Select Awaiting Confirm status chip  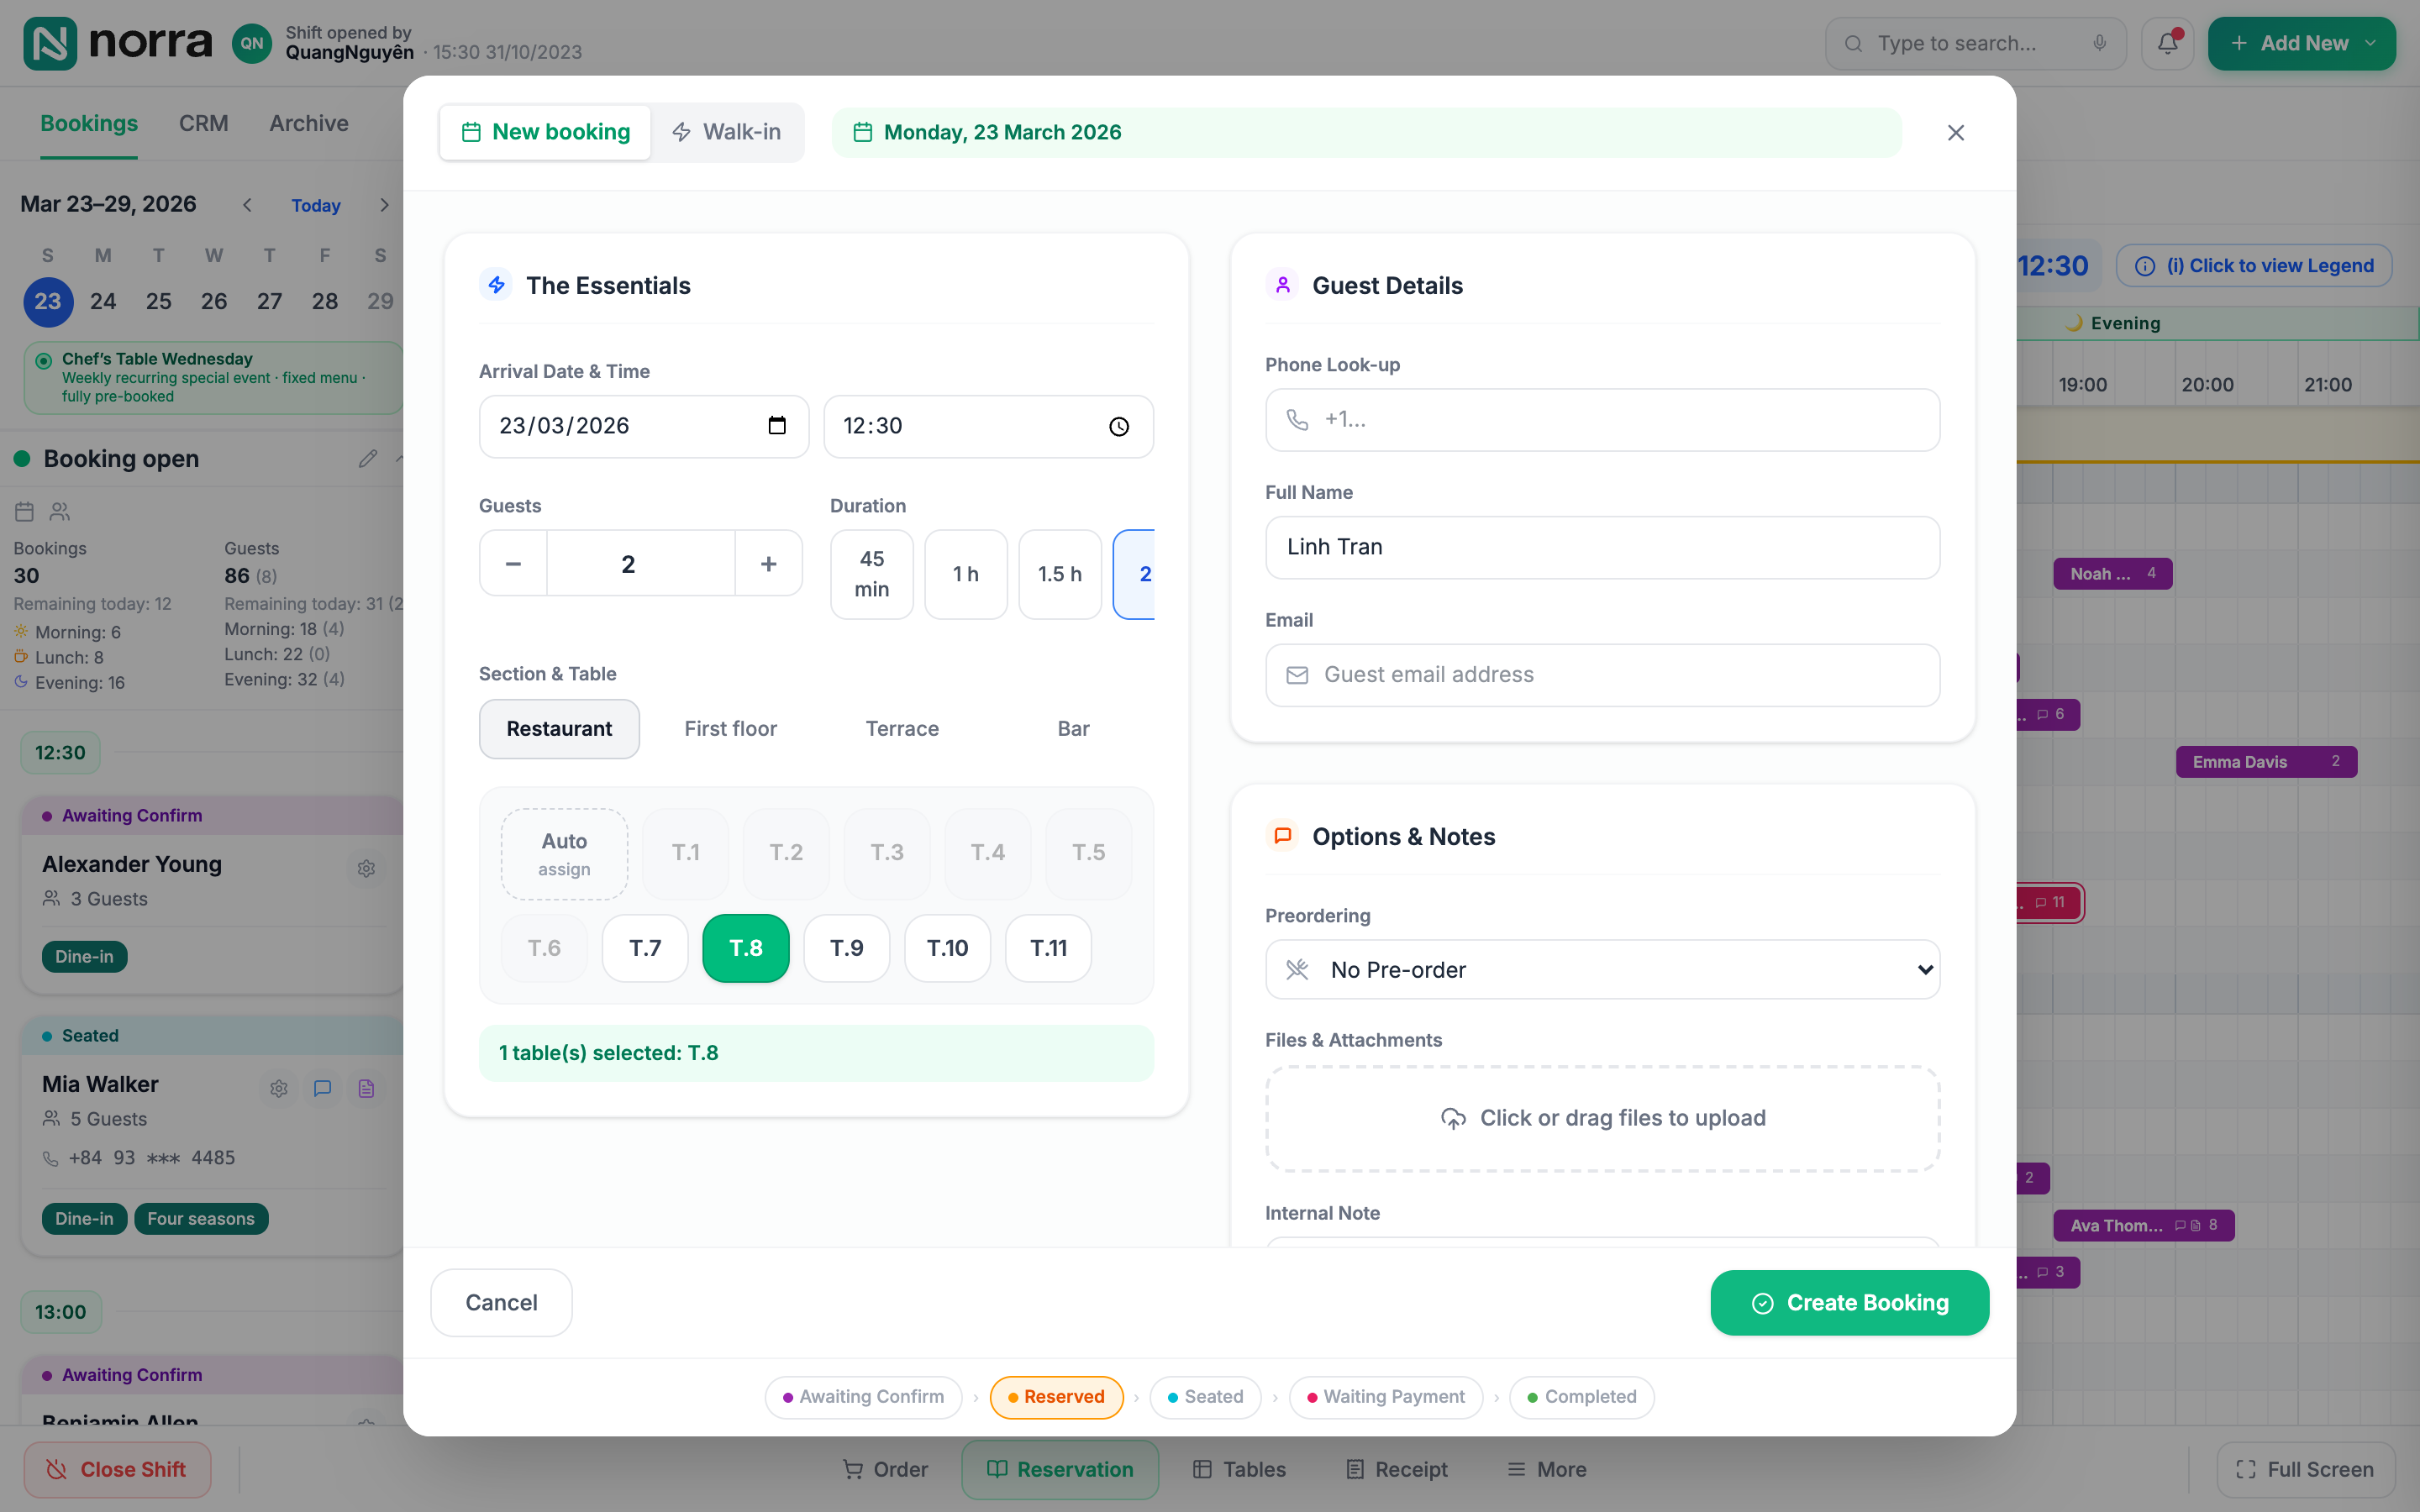tap(863, 1396)
